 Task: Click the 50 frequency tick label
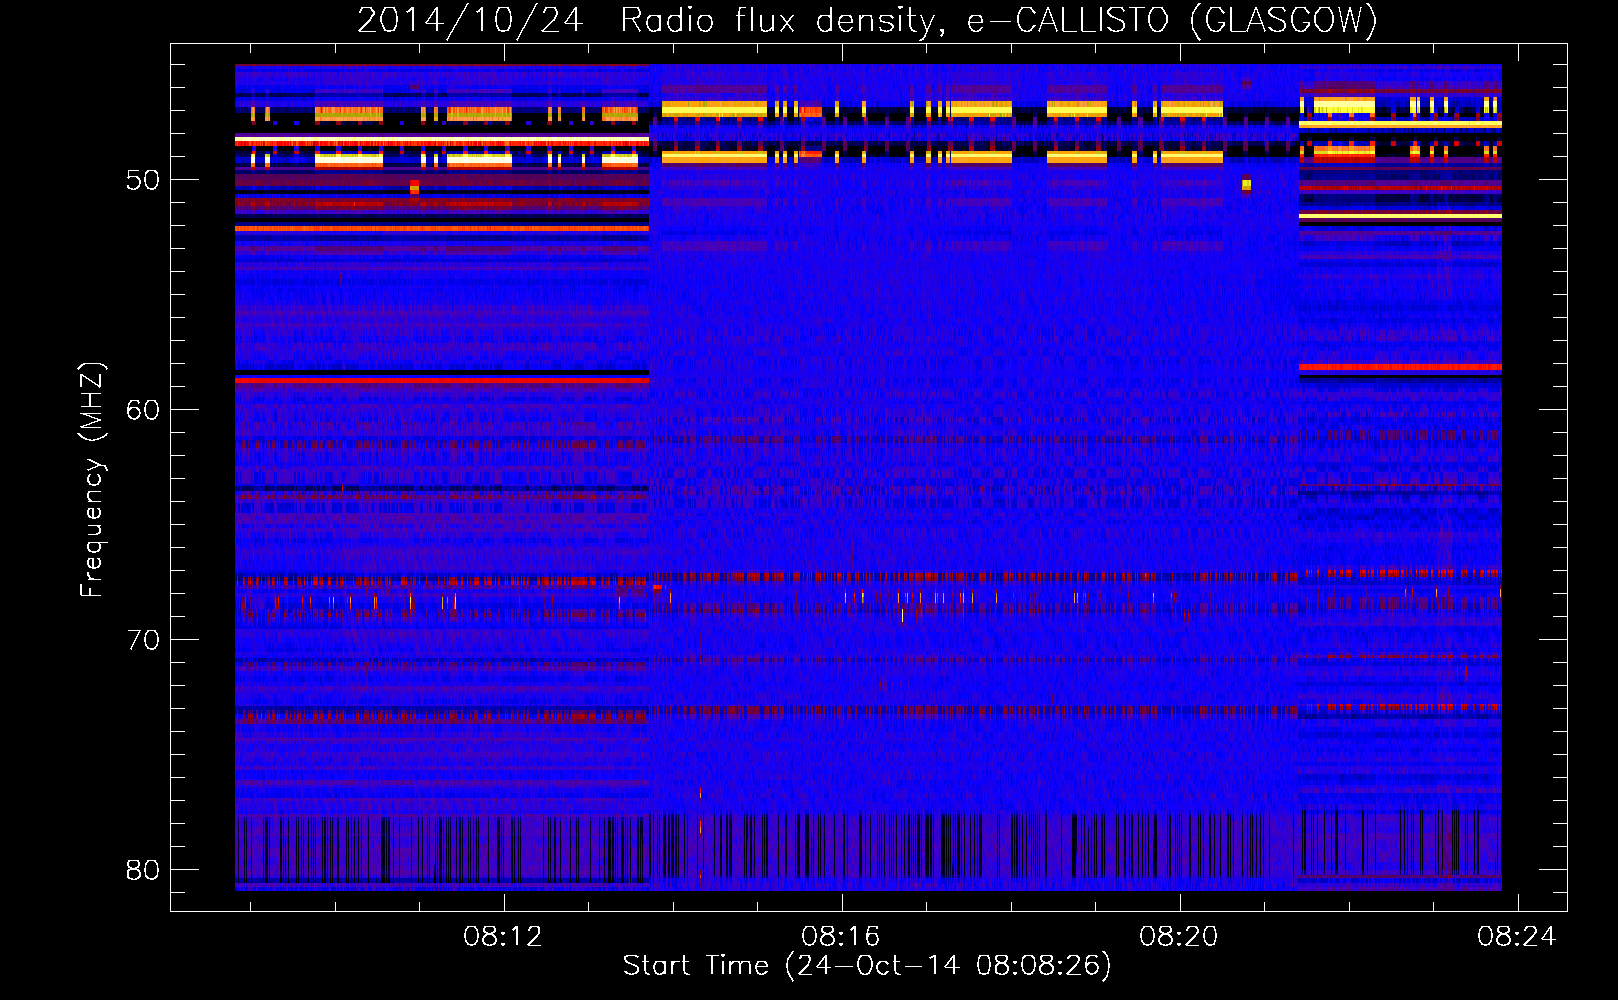143,180
